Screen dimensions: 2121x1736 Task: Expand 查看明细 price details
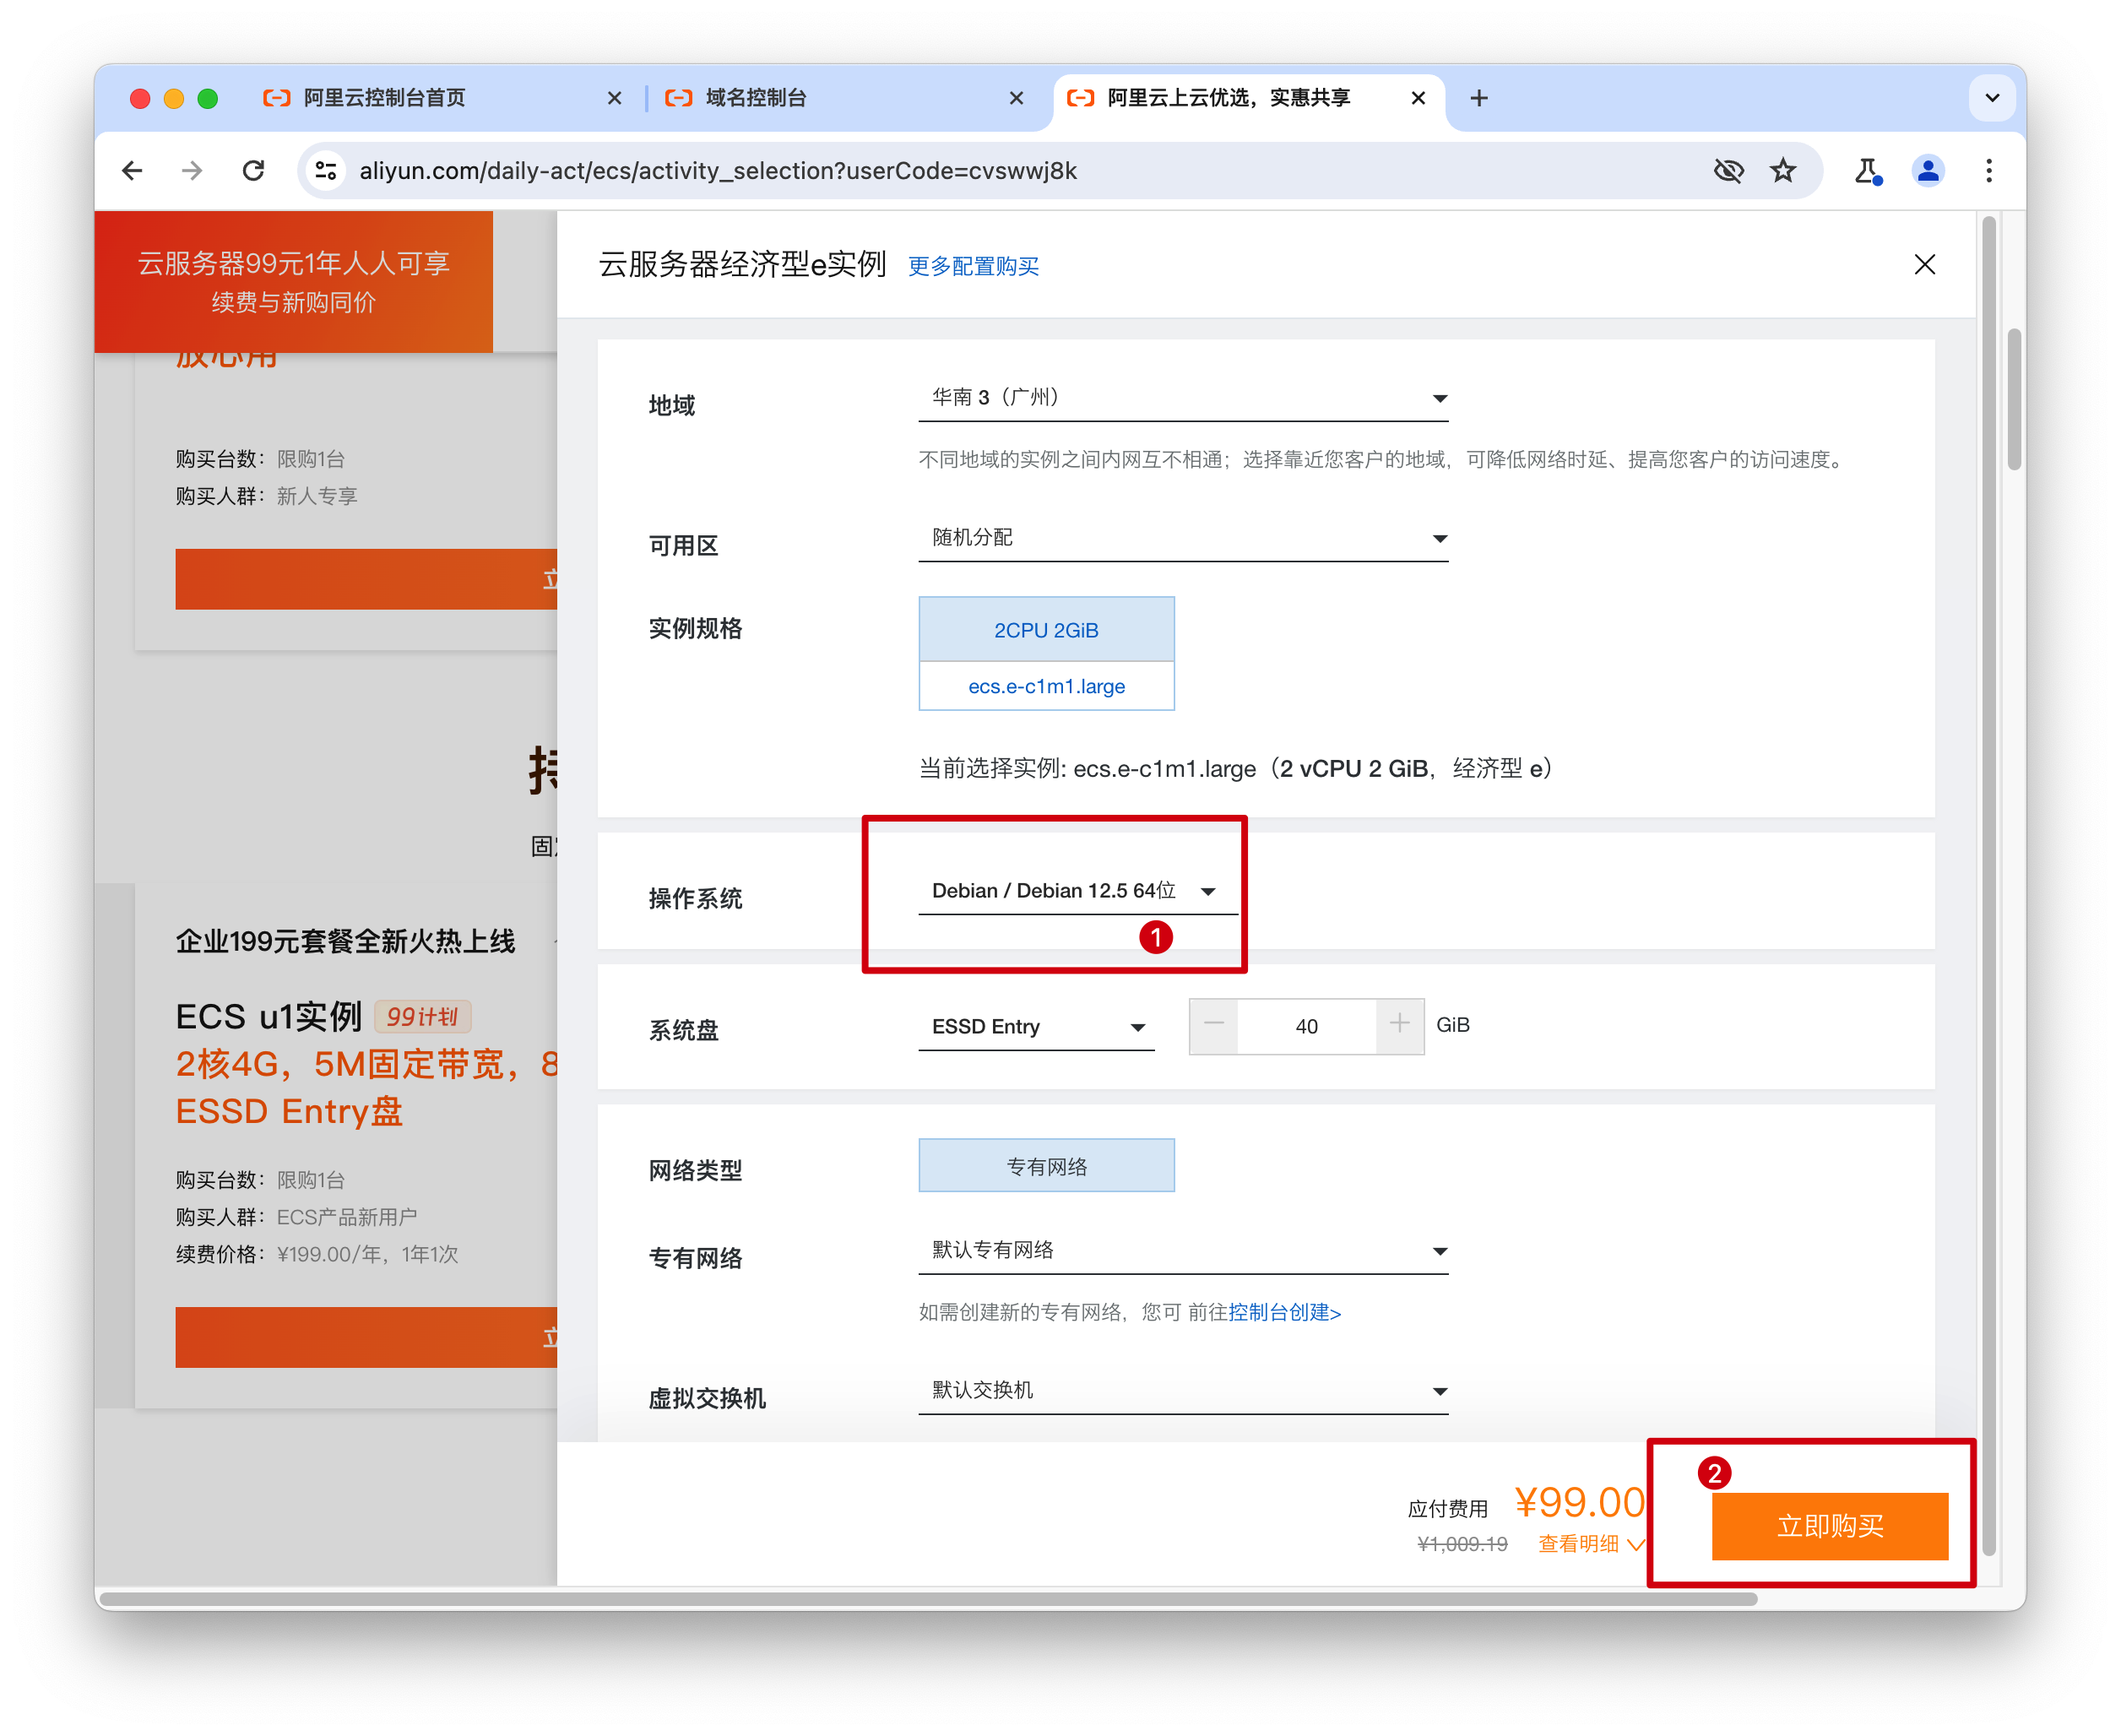tap(1591, 1544)
